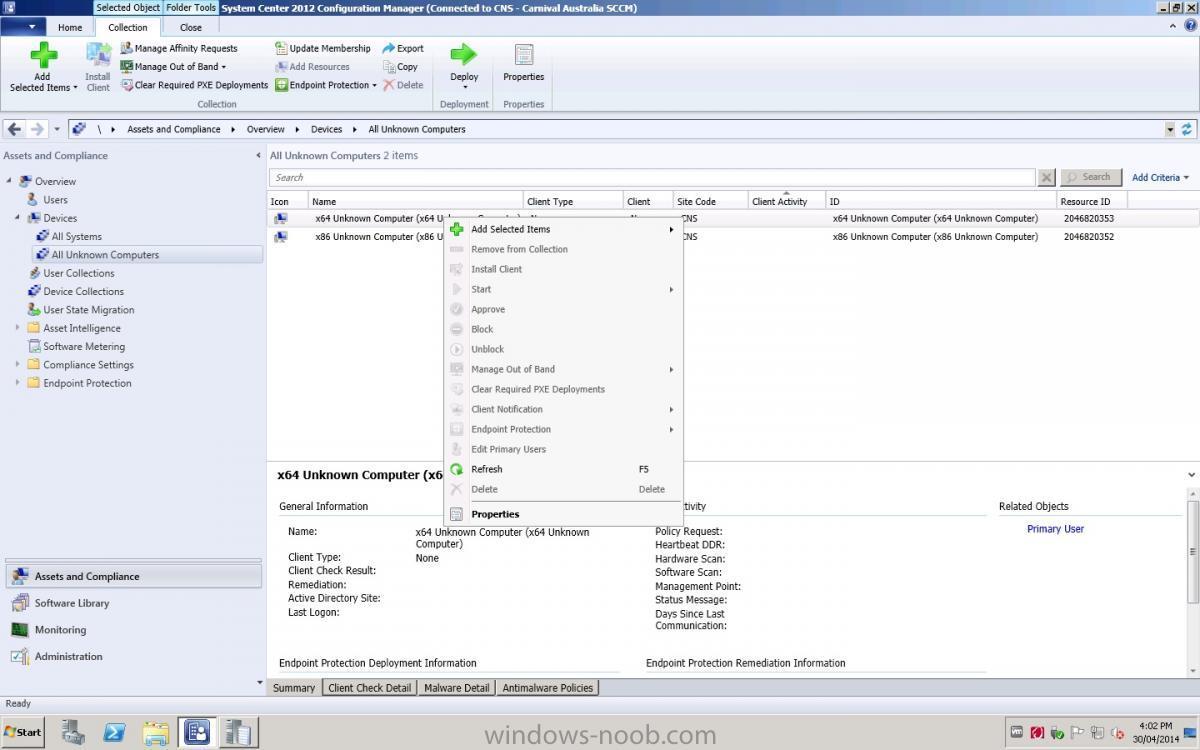Expand the Endpoint Protection folder in the tree
The height and width of the screenshot is (750, 1200).
click(17, 383)
